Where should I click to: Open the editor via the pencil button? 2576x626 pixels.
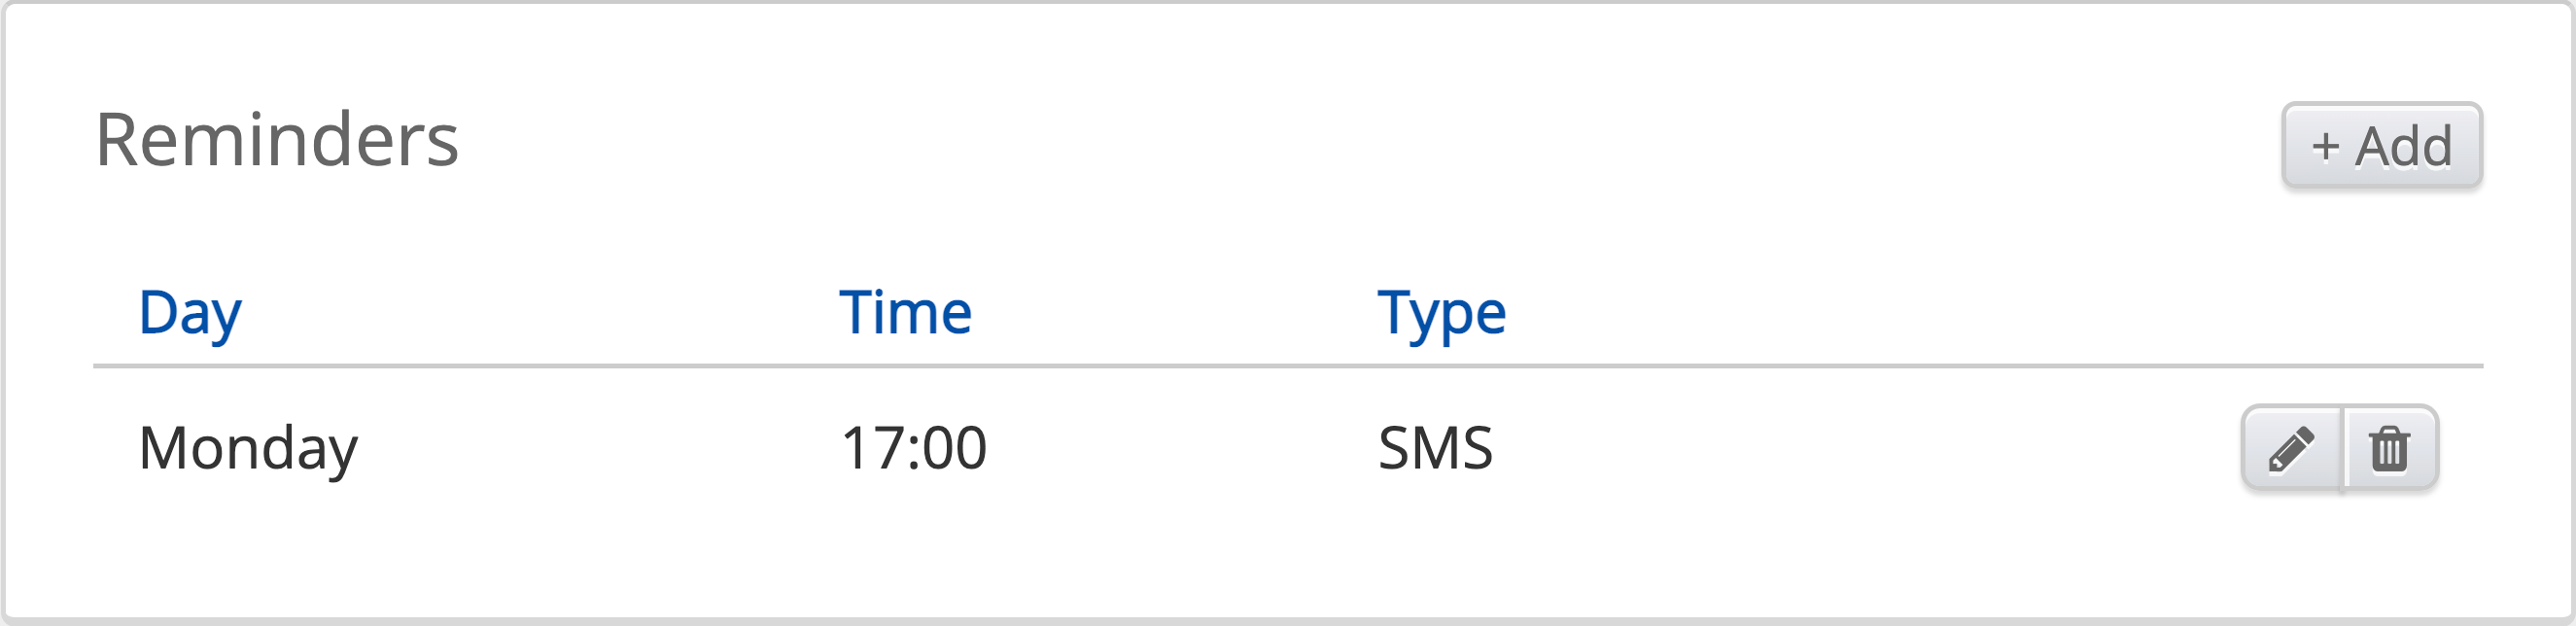point(2291,448)
